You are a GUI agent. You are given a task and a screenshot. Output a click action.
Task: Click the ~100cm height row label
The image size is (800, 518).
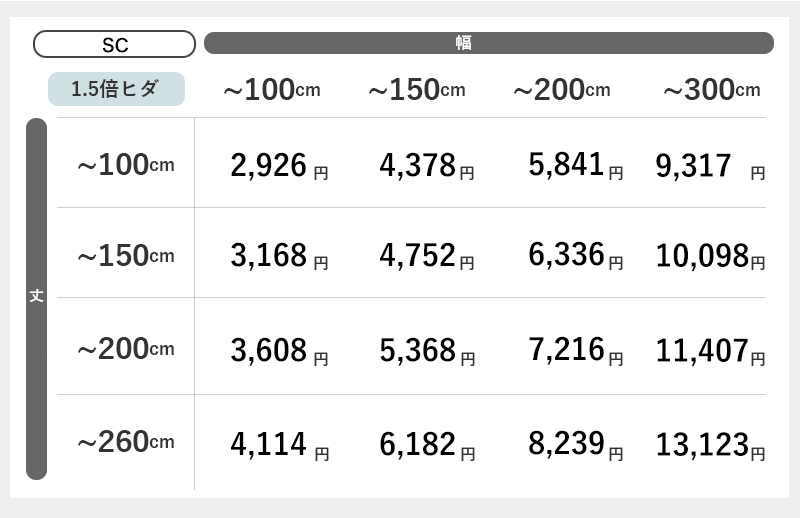click(126, 165)
